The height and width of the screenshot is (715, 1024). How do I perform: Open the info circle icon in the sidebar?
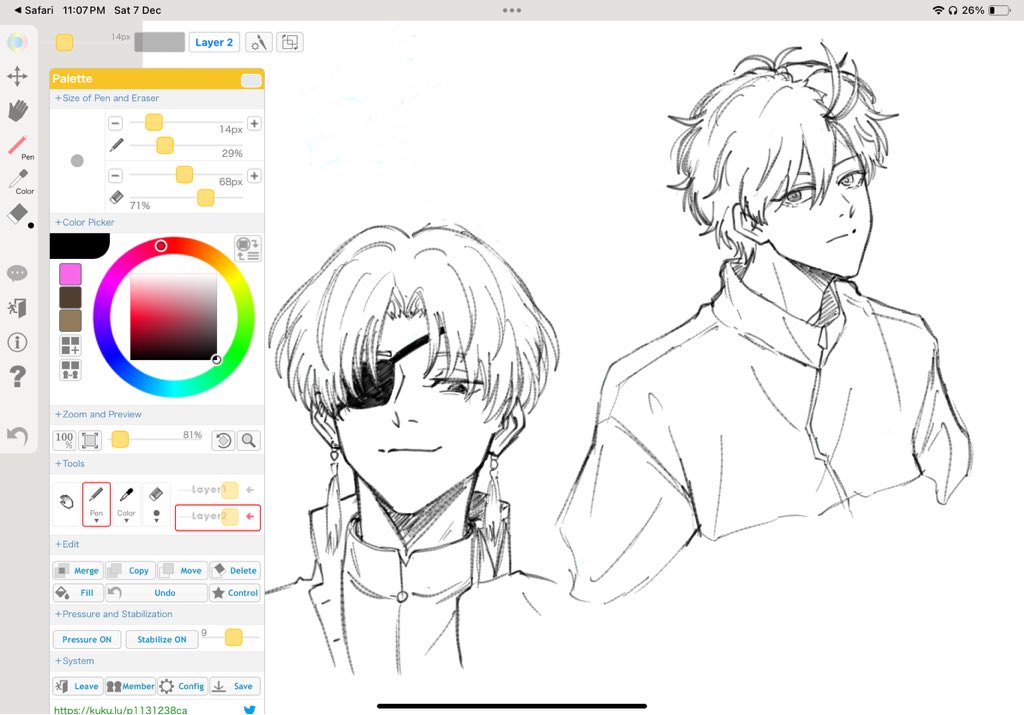click(17, 342)
